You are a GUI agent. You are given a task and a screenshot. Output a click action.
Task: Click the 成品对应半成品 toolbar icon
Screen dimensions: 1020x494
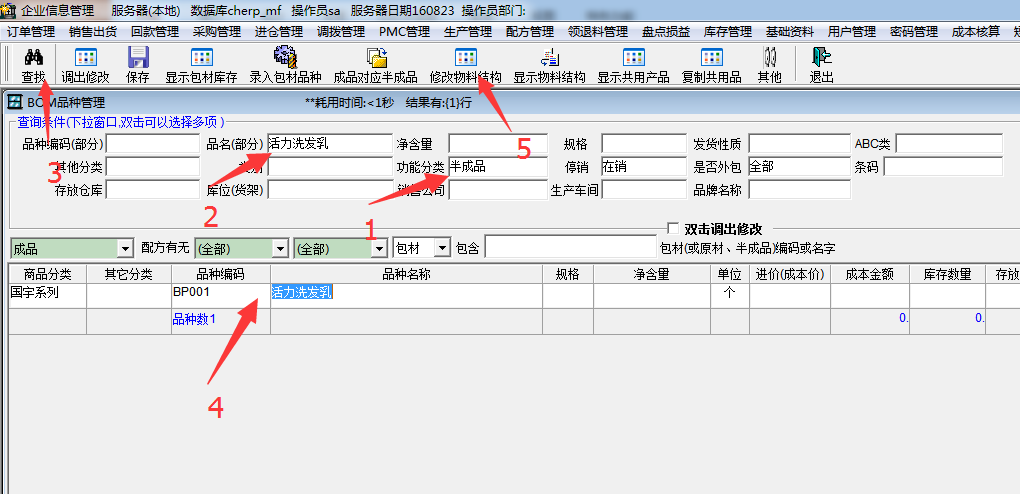point(375,57)
